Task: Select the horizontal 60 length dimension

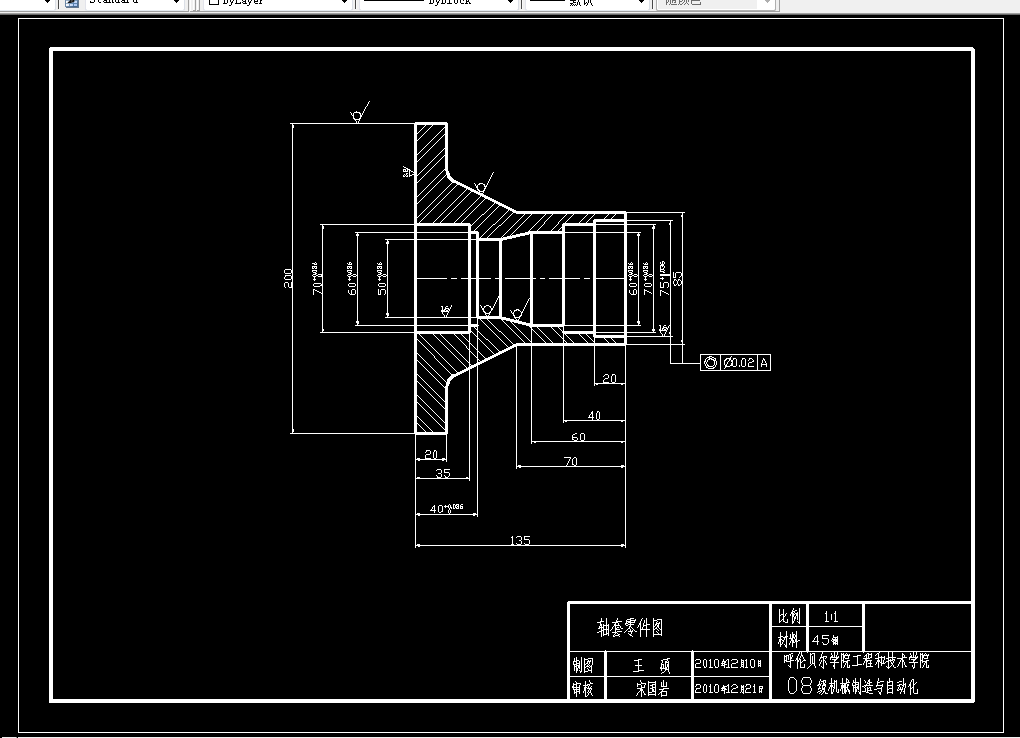Action: (x=578, y=437)
